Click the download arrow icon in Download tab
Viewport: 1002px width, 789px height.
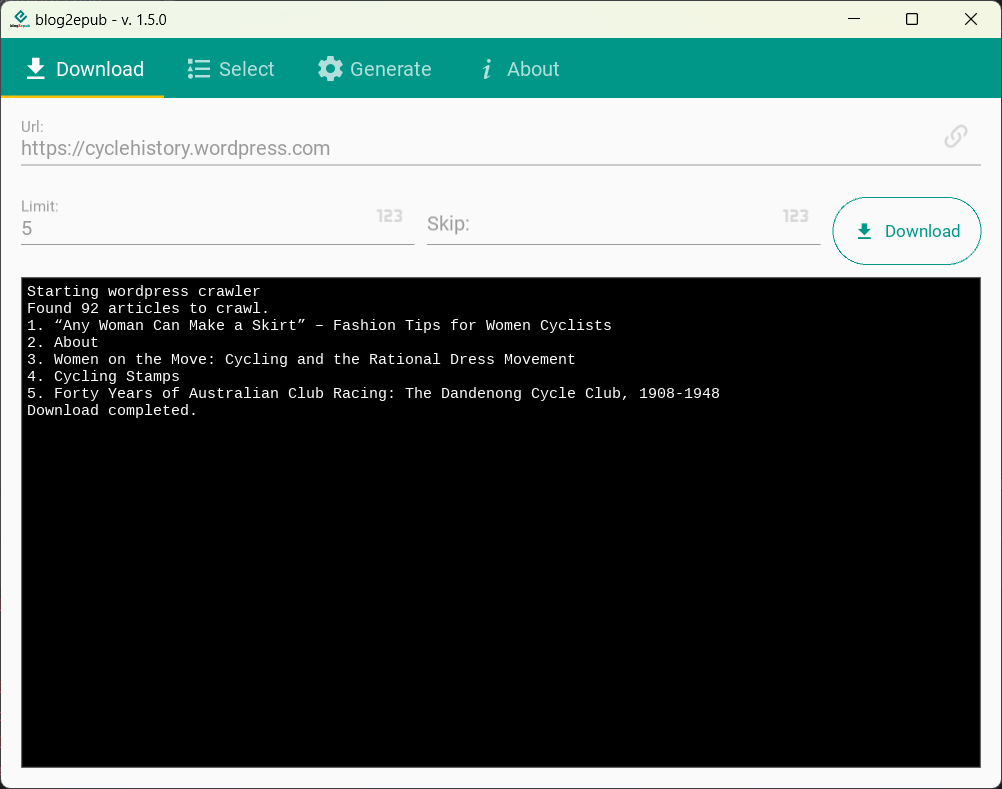tap(36, 69)
